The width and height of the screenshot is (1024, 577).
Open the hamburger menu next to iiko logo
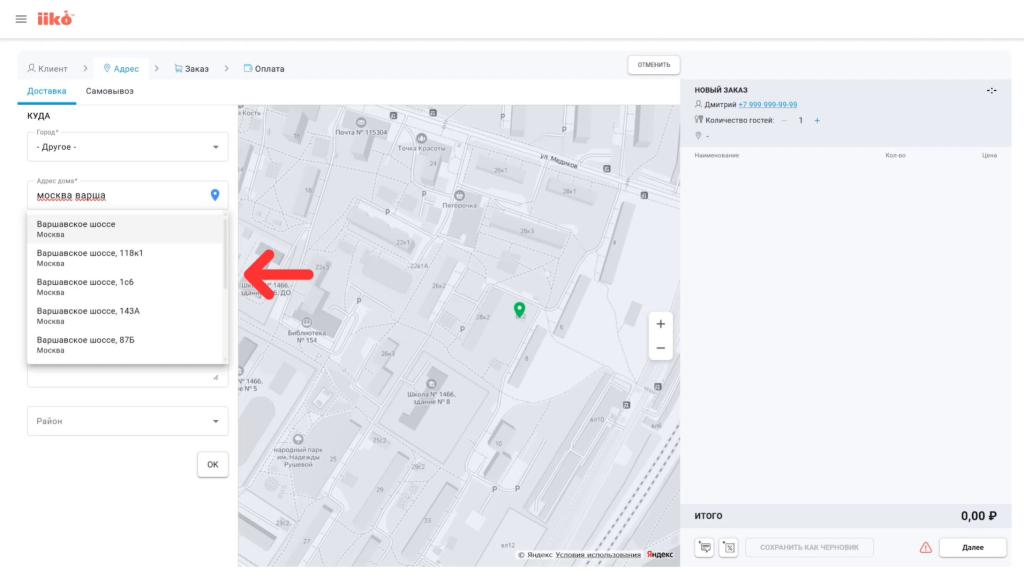tap(21, 19)
